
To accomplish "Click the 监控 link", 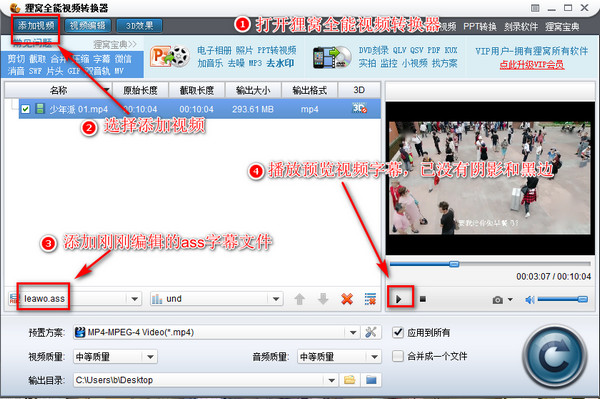I will [389, 63].
